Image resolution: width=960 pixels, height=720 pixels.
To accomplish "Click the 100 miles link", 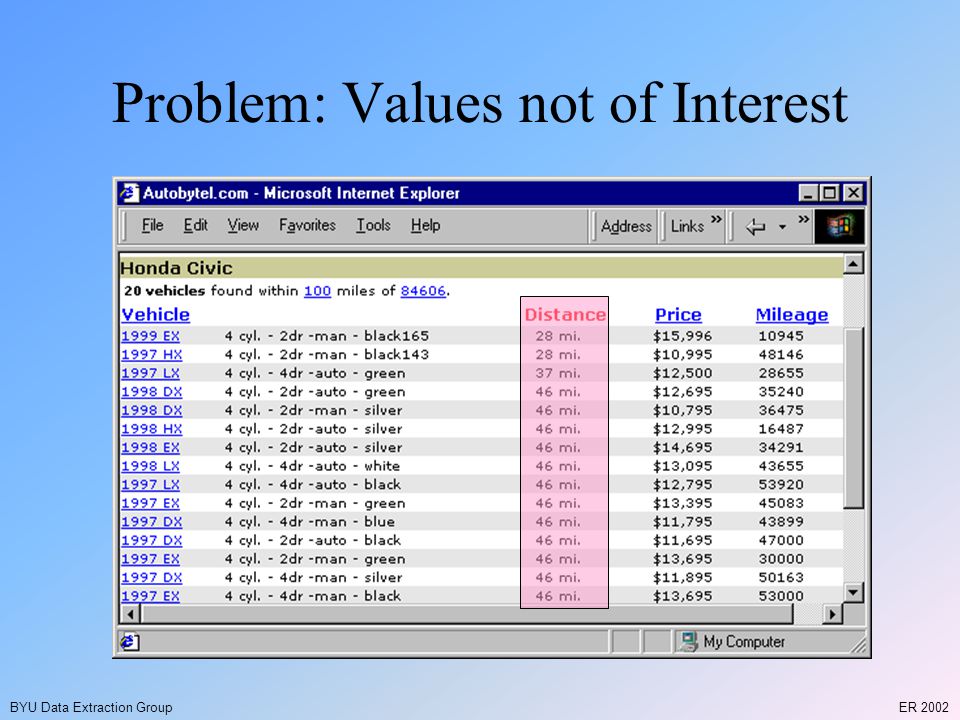I will 317,291.
